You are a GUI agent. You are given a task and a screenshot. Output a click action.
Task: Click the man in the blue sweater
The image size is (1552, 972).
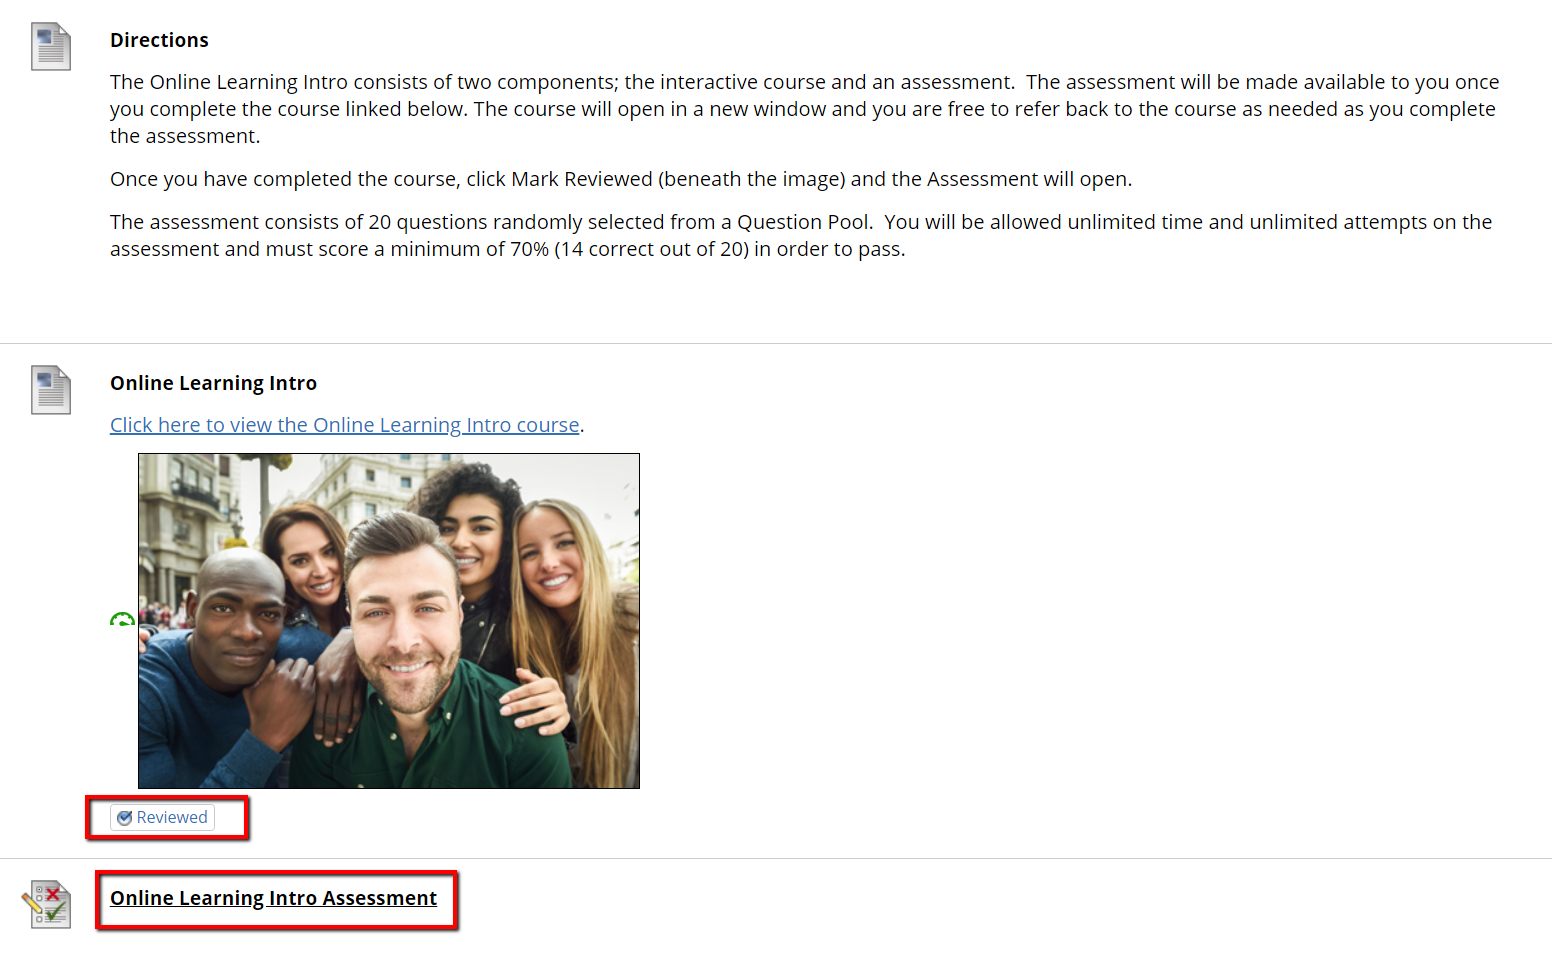(x=230, y=670)
